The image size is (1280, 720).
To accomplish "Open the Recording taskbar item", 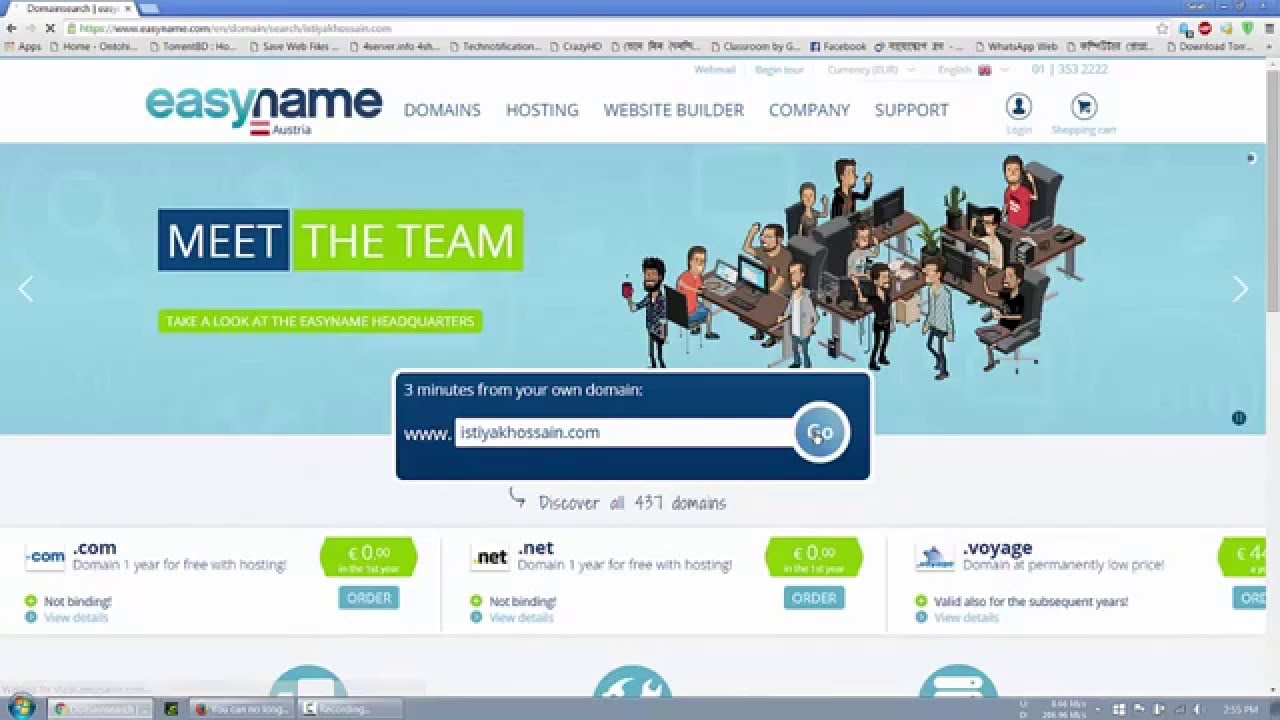I will [x=350, y=708].
